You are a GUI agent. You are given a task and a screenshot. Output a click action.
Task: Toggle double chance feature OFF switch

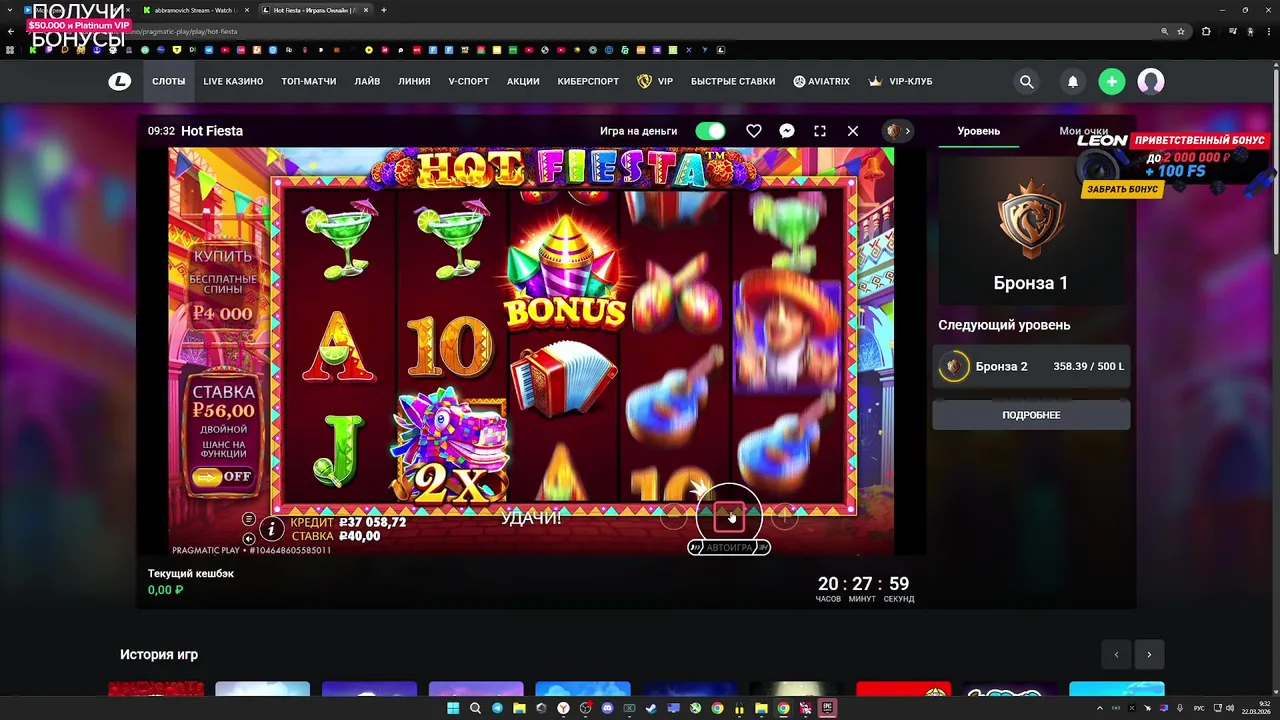tap(222, 477)
